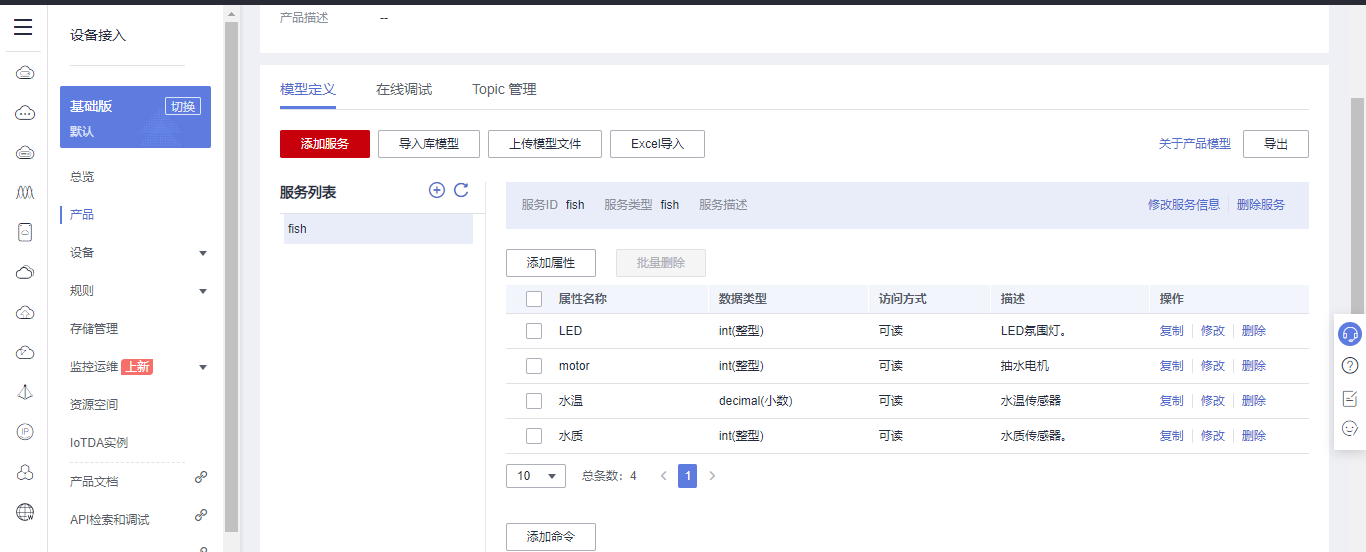
Task: Switch to the 在线调试 tab
Action: (404, 89)
